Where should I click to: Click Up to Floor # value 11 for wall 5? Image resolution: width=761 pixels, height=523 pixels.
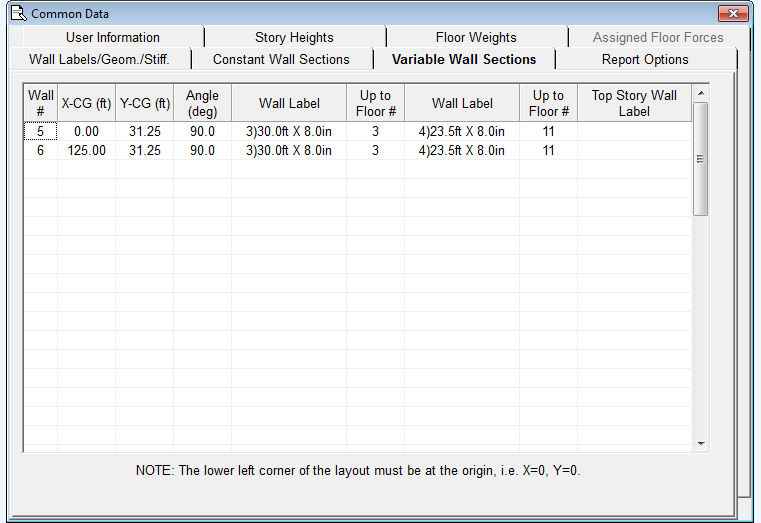548,132
